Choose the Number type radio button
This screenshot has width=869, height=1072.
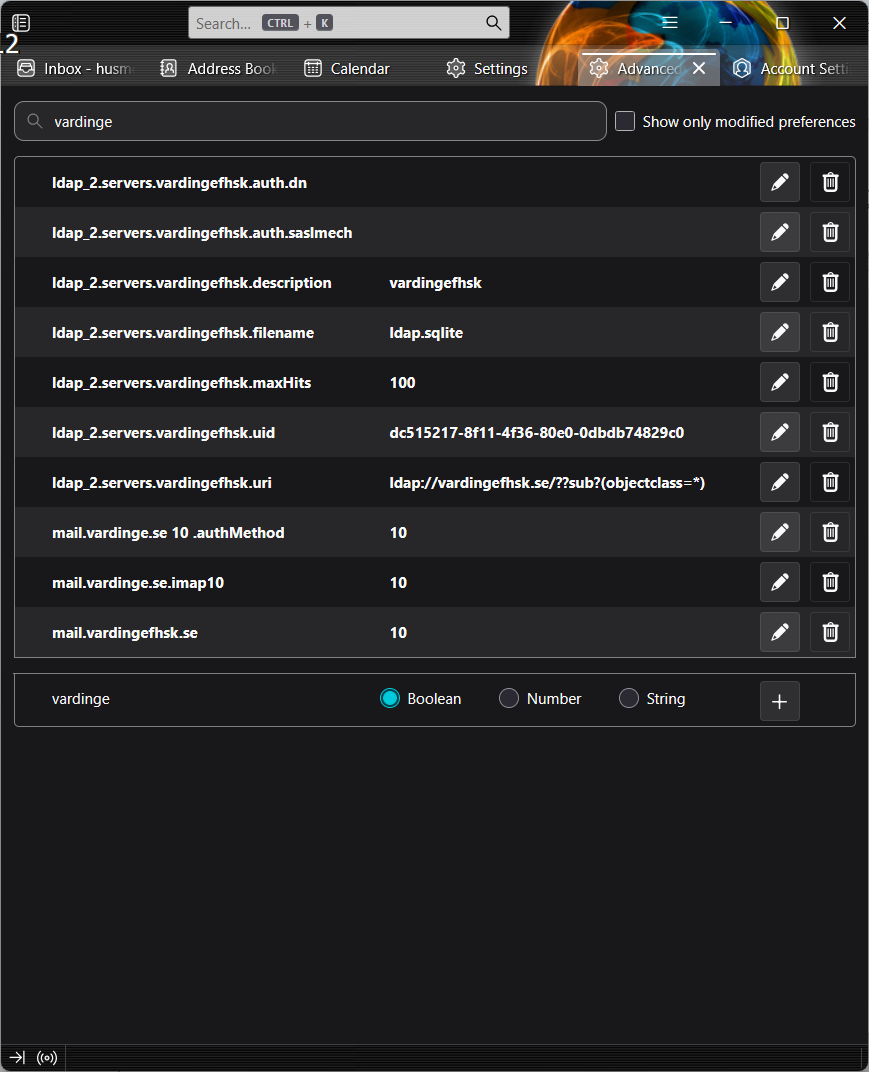pyautogui.click(x=509, y=699)
